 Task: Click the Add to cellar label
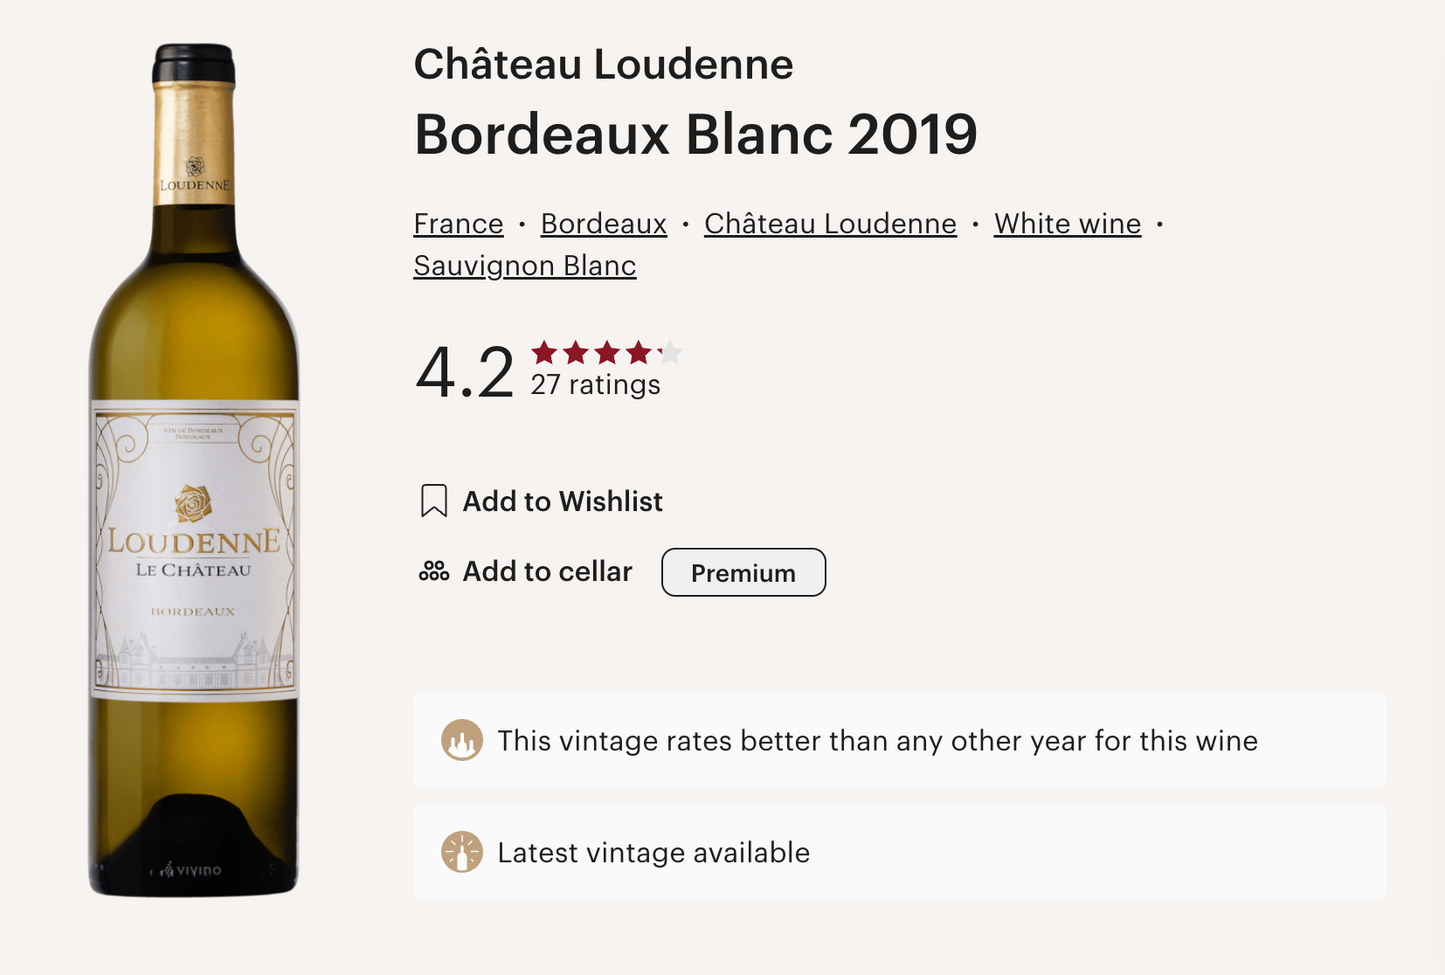pyautogui.click(x=547, y=571)
